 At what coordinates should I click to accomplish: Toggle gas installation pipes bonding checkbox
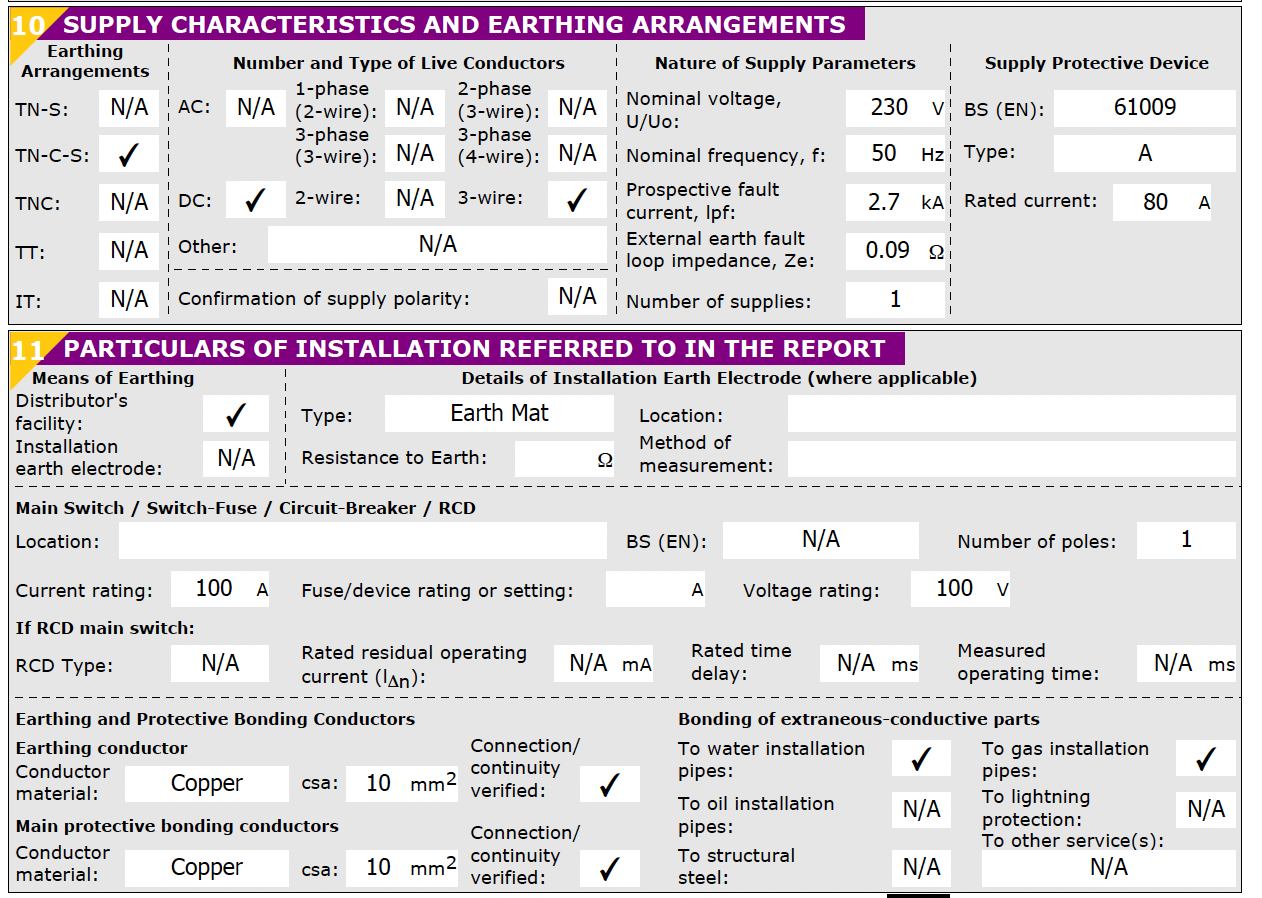(1206, 759)
